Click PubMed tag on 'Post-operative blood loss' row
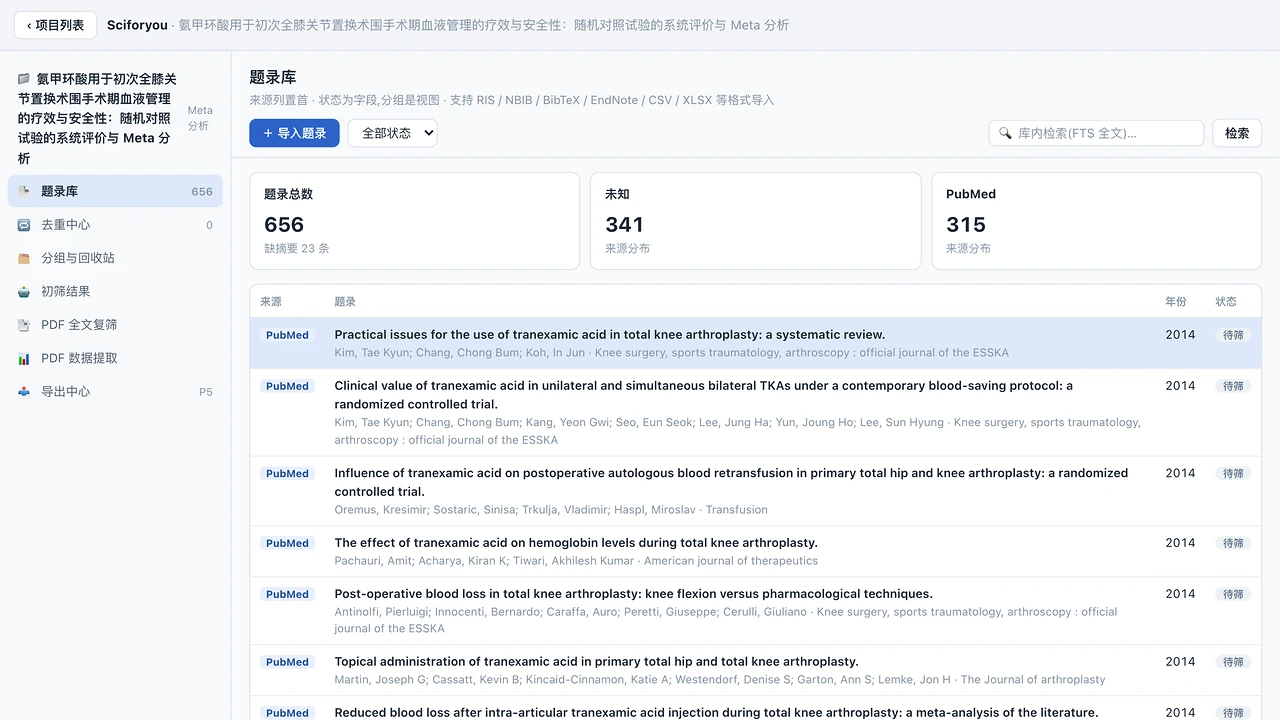The image size is (1280, 720). tap(287, 594)
